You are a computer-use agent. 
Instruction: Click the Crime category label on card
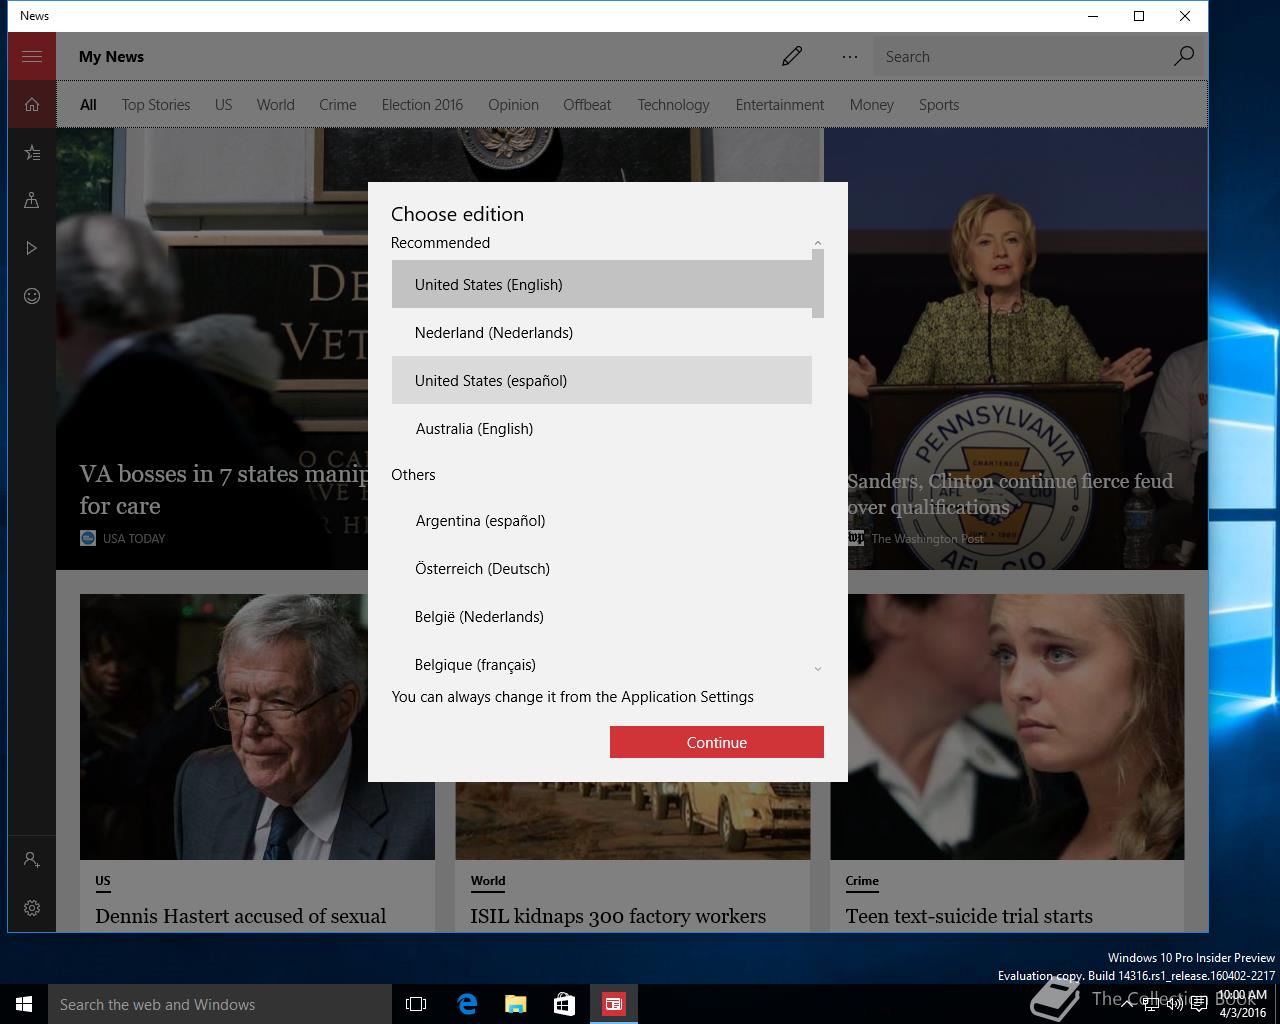(862, 881)
